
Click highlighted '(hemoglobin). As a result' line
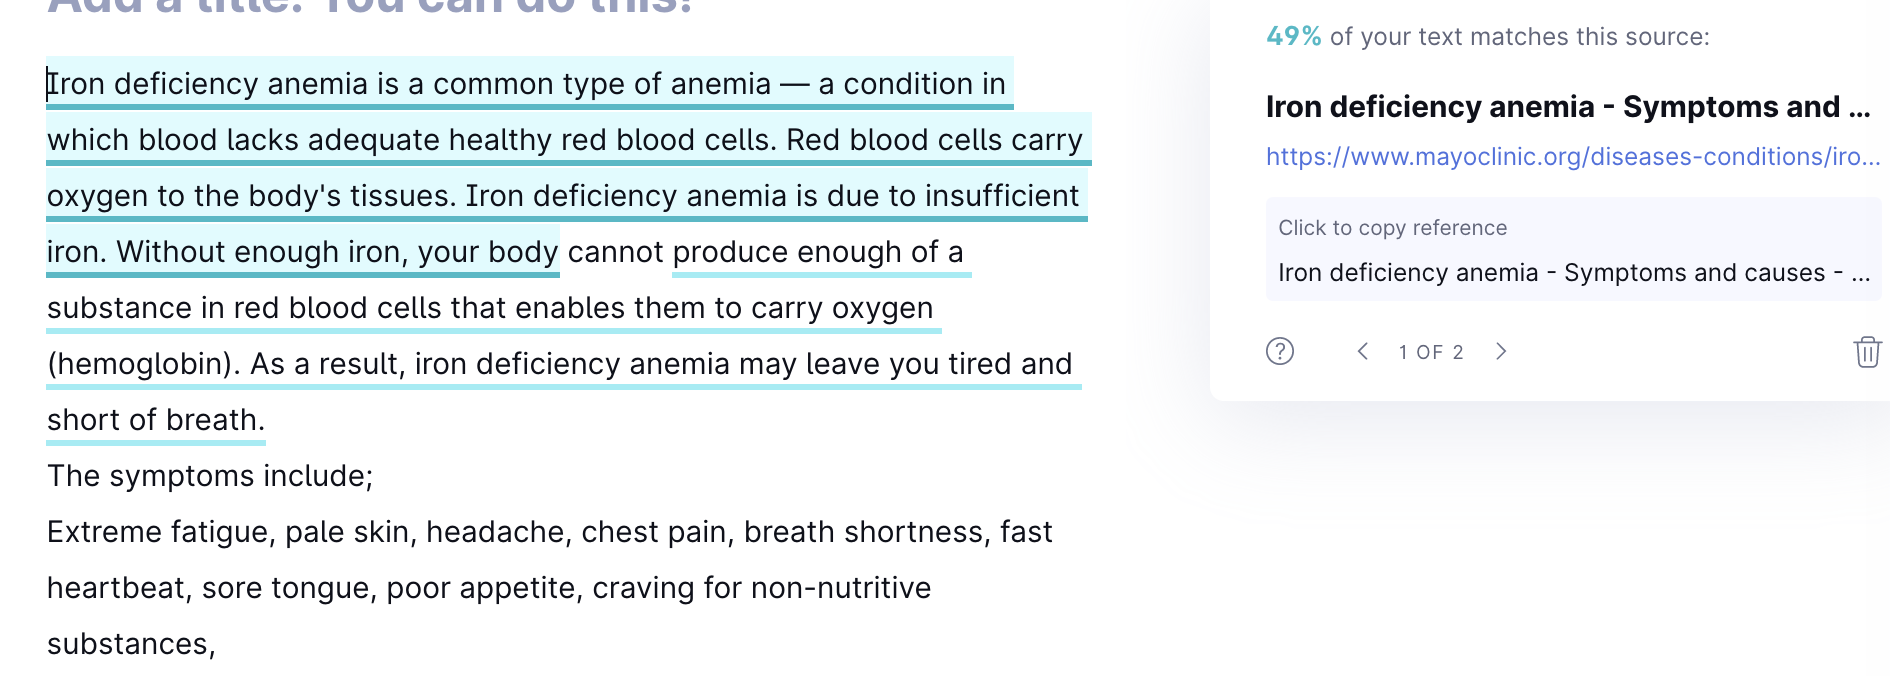560,364
